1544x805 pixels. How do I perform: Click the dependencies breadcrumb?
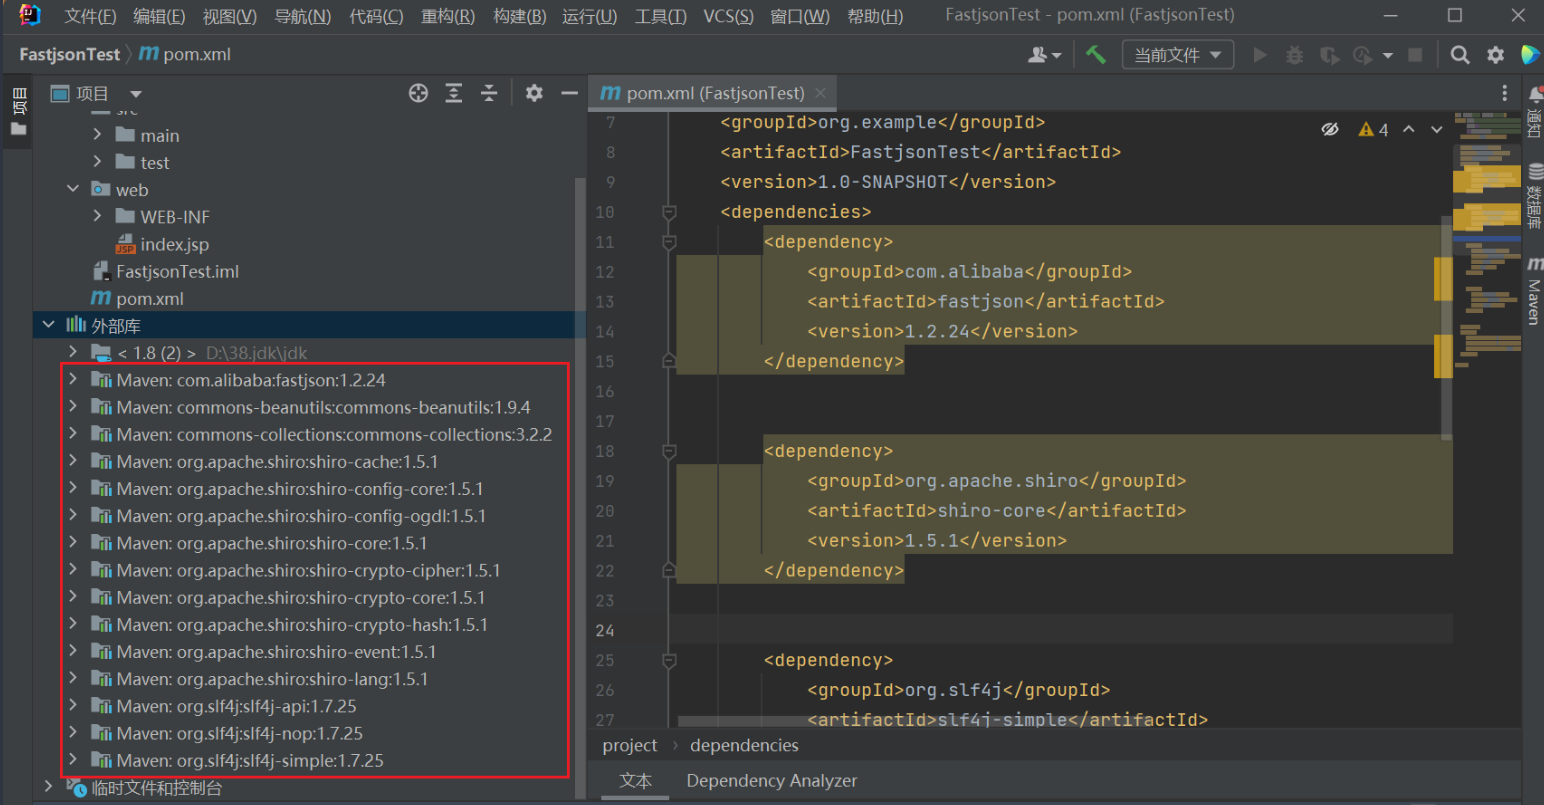click(744, 746)
